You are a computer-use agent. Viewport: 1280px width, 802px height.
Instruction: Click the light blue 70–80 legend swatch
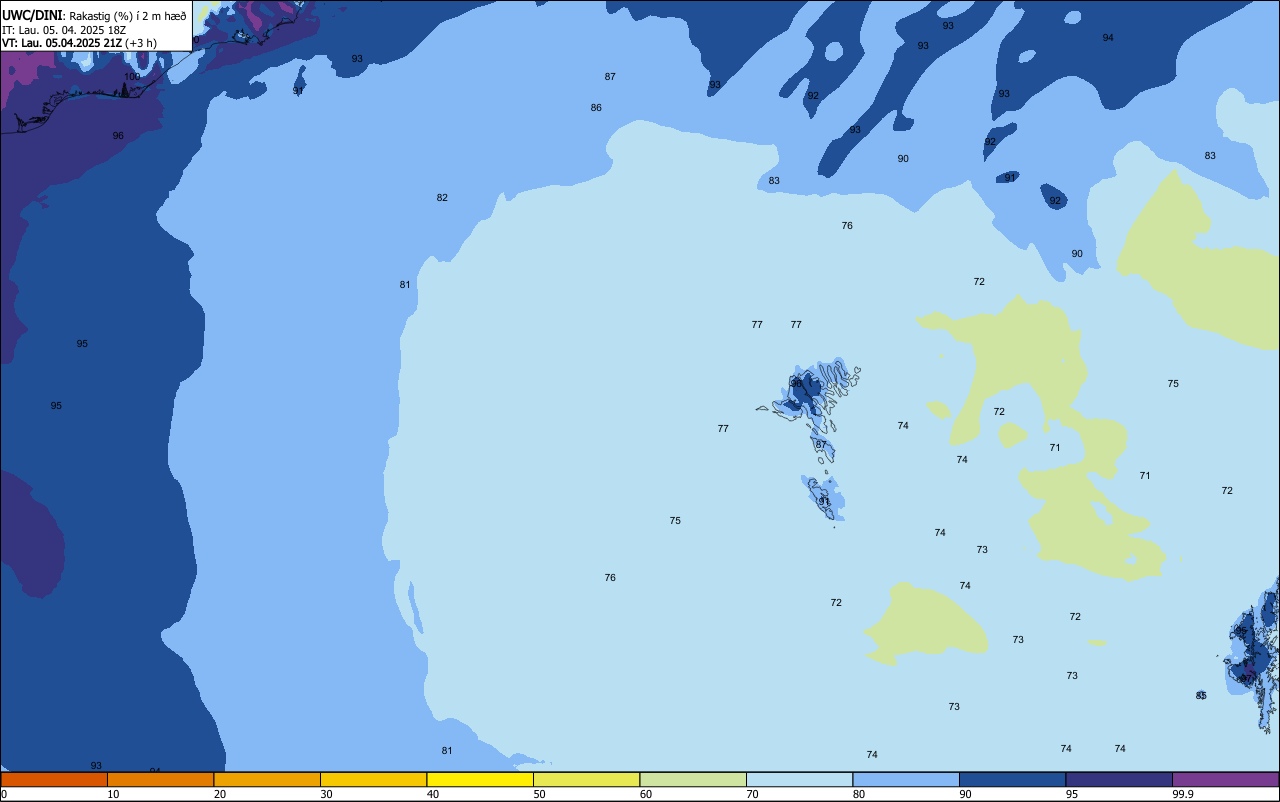(x=799, y=779)
